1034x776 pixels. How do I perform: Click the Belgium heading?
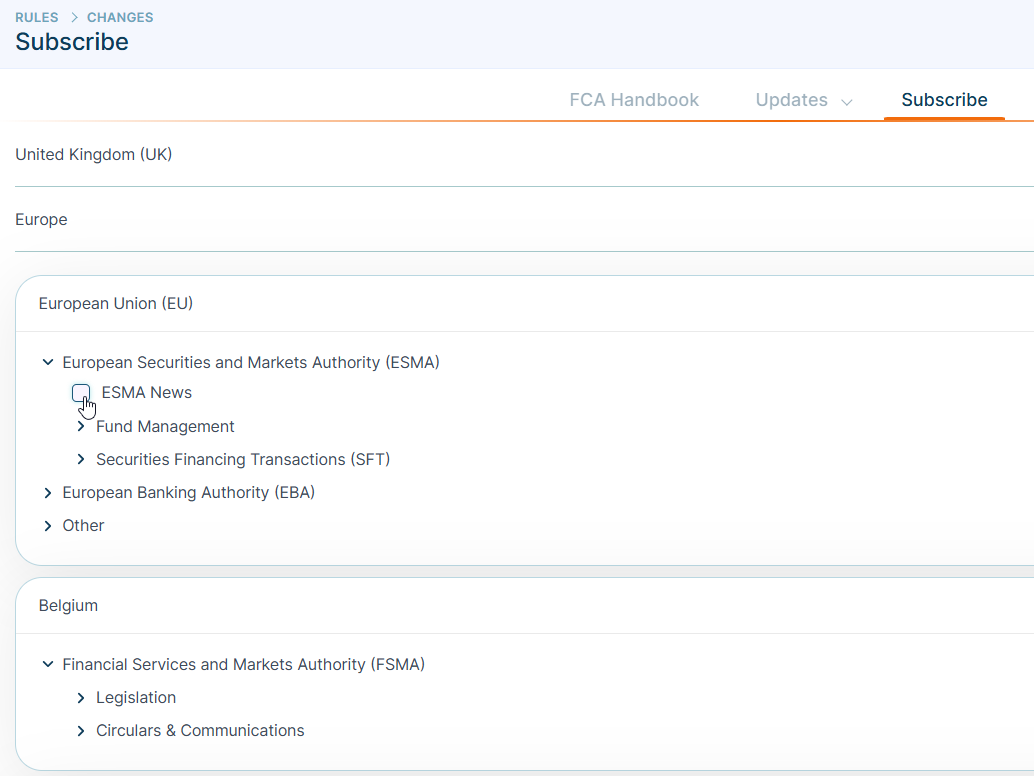(x=69, y=605)
